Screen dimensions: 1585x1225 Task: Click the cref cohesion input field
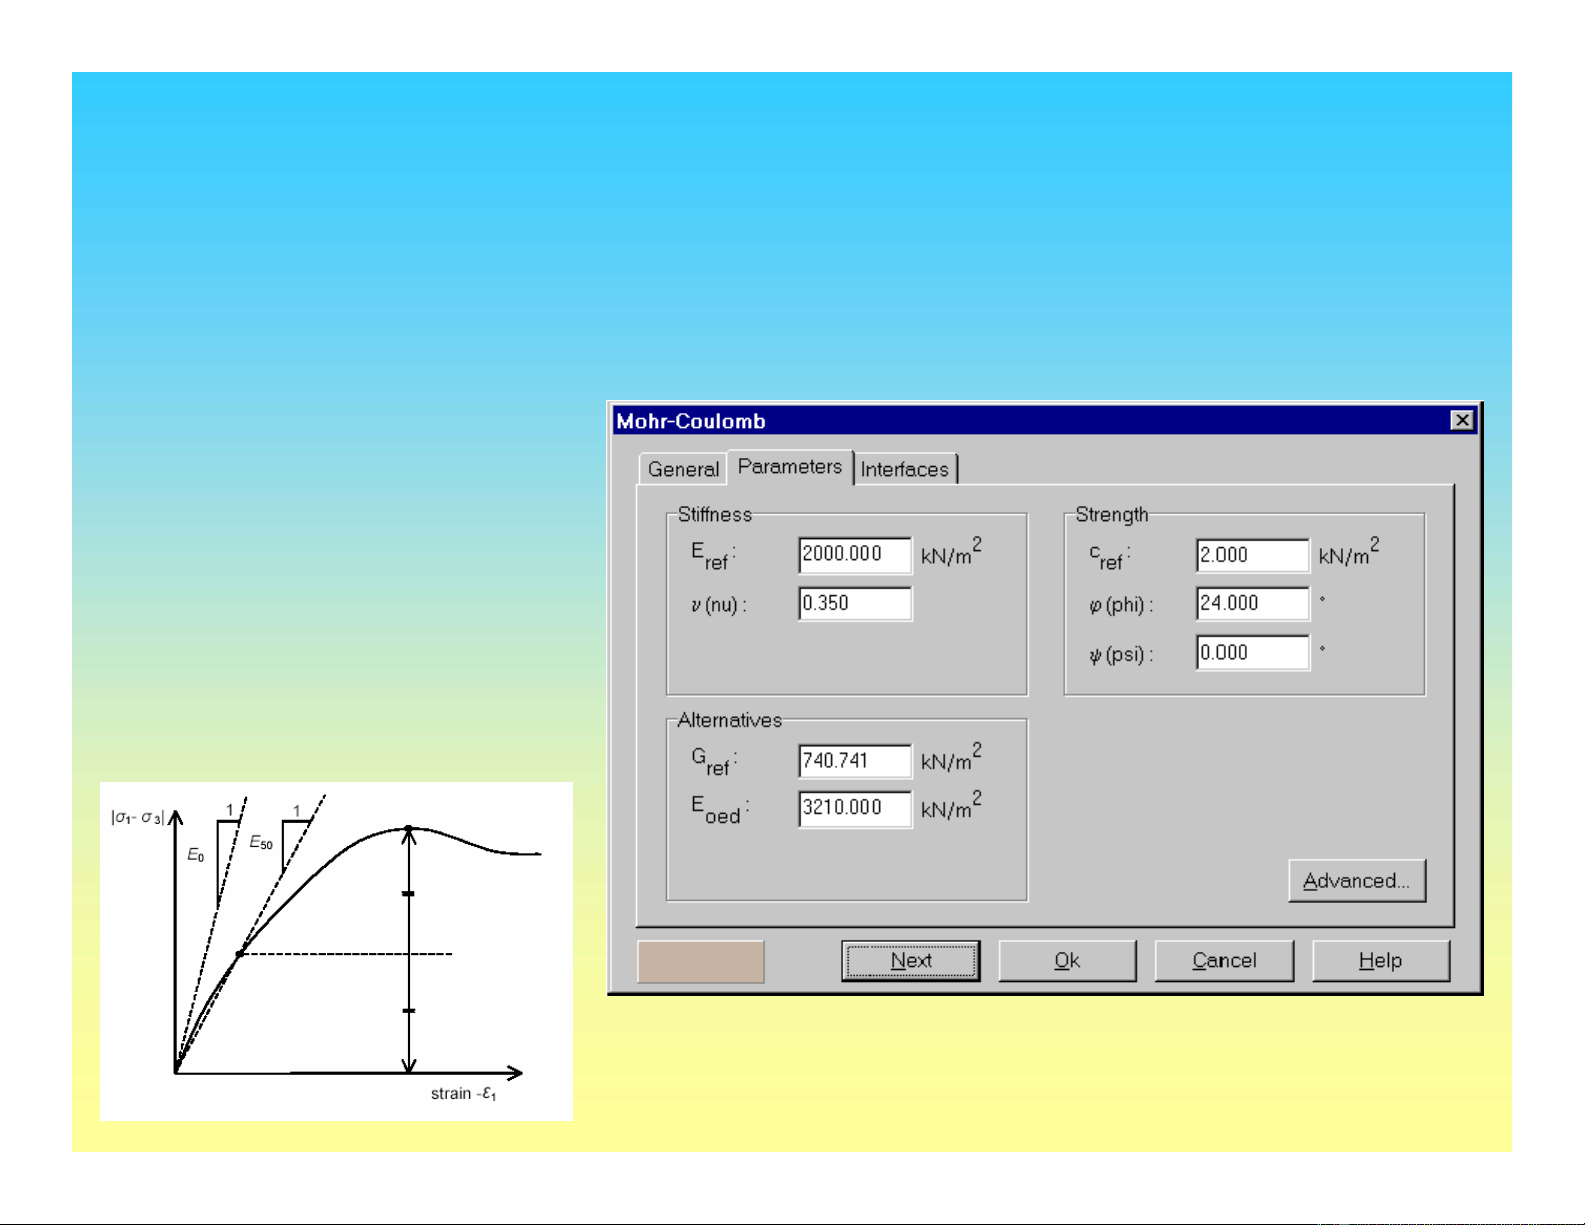coord(1252,555)
